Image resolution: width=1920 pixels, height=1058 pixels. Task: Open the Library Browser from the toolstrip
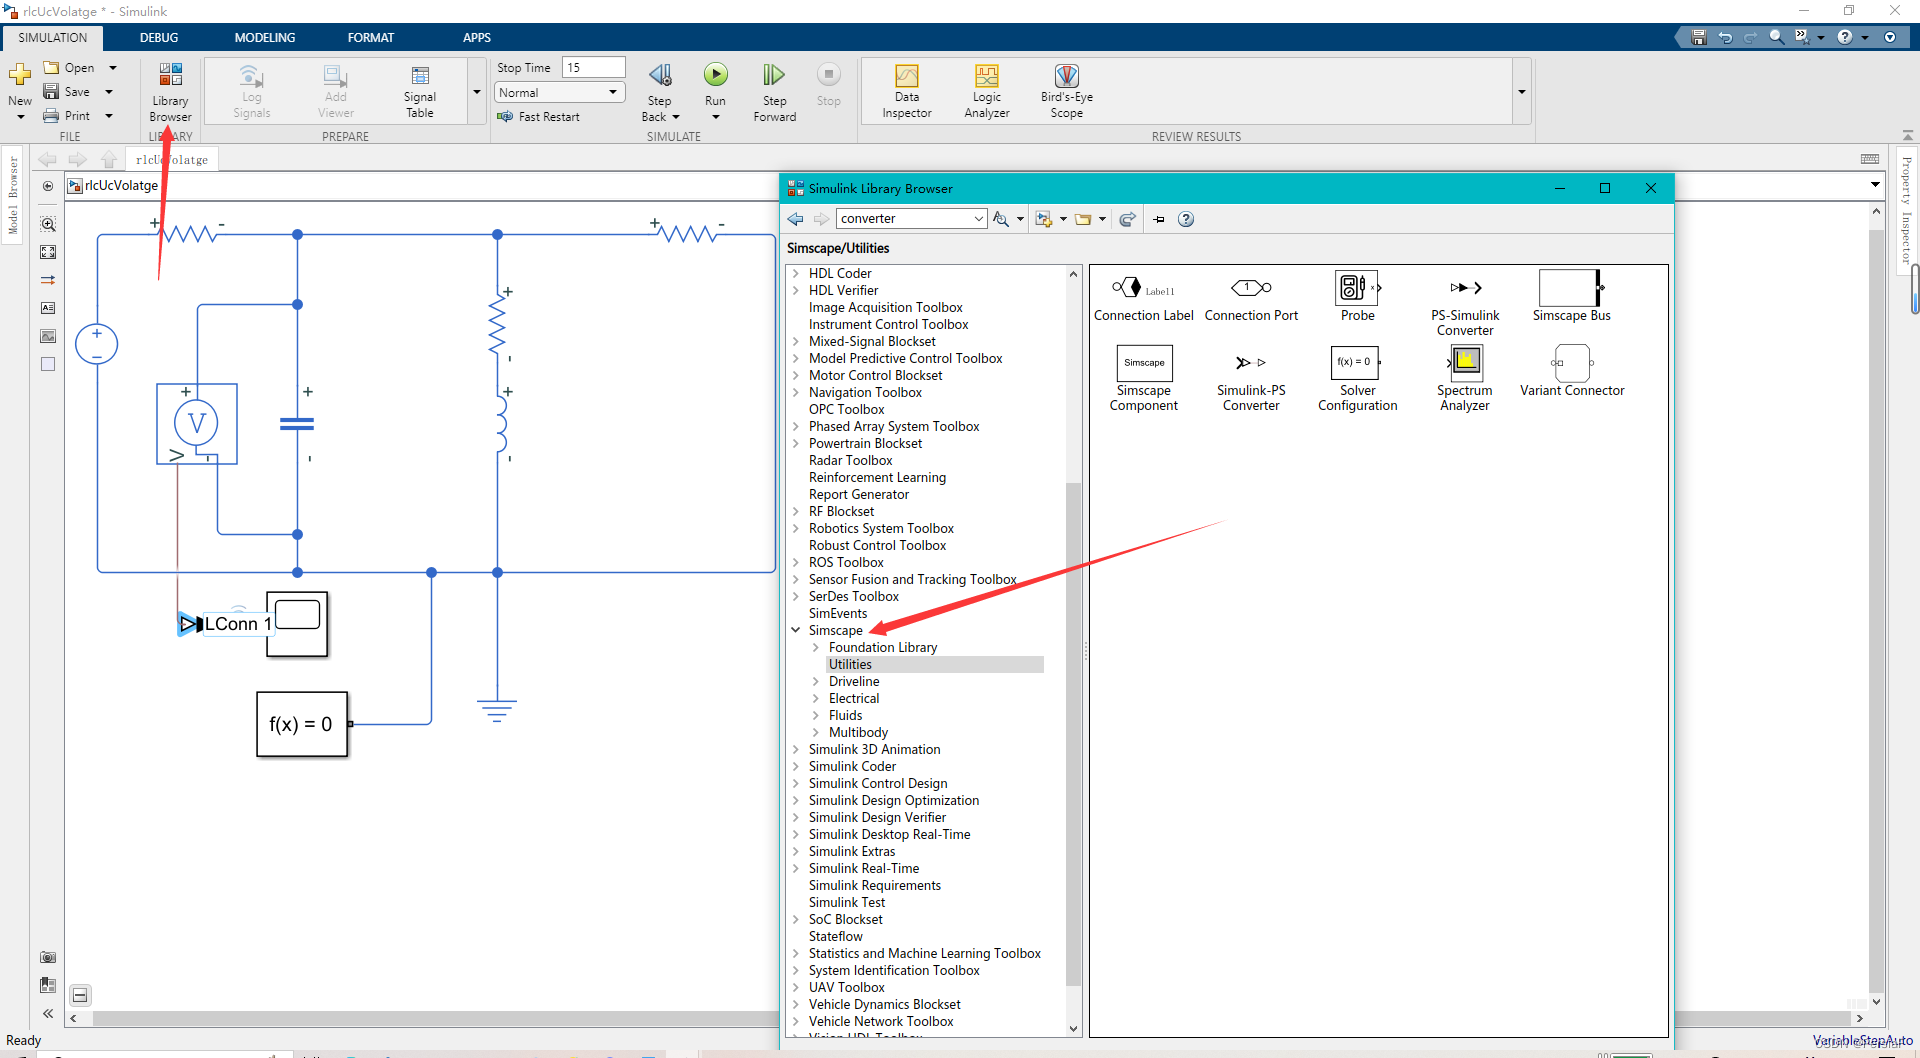coord(170,92)
